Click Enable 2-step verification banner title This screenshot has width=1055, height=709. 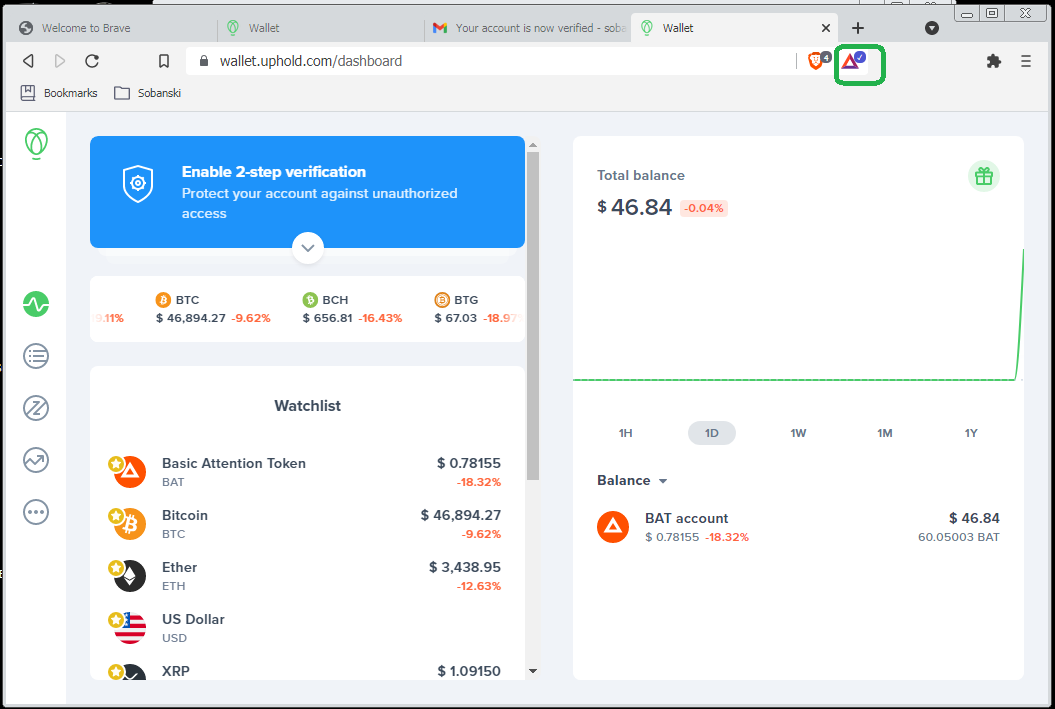(x=274, y=172)
